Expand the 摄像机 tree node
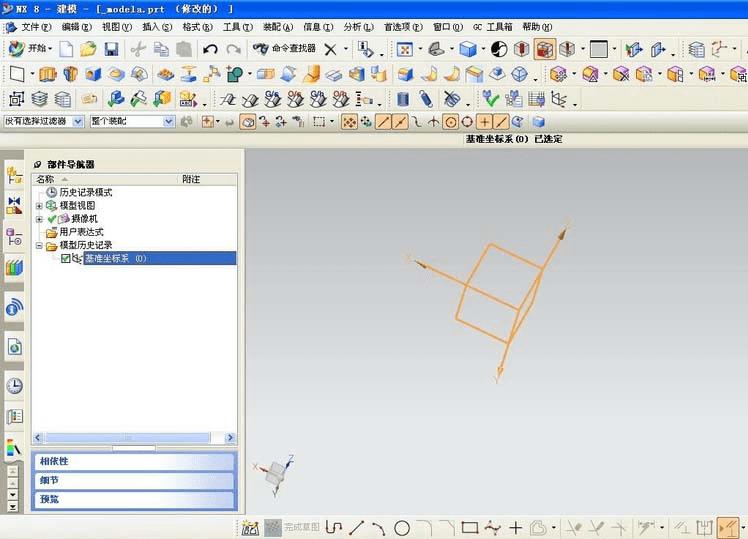Screen dimensions: 748x539 39,219
